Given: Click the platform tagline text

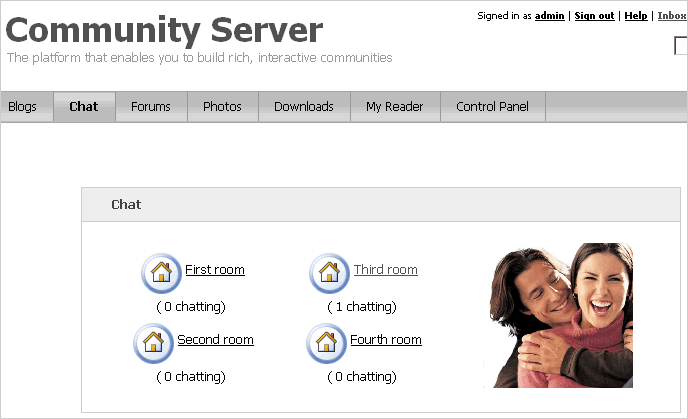Looking at the screenshot, I should click(x=200, y=58).
